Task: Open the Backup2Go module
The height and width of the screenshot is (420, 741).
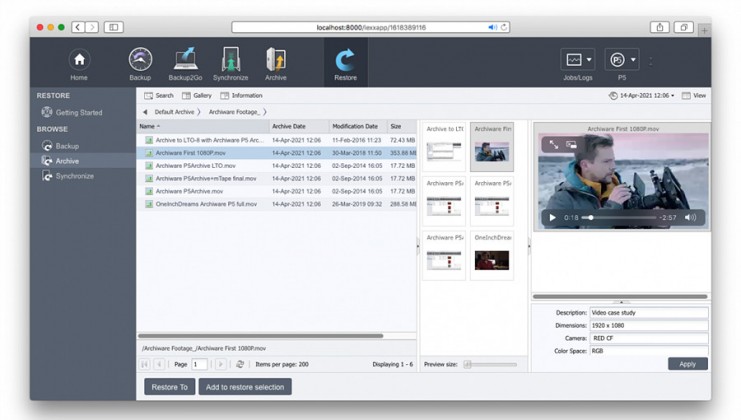Action: [185, 64]
